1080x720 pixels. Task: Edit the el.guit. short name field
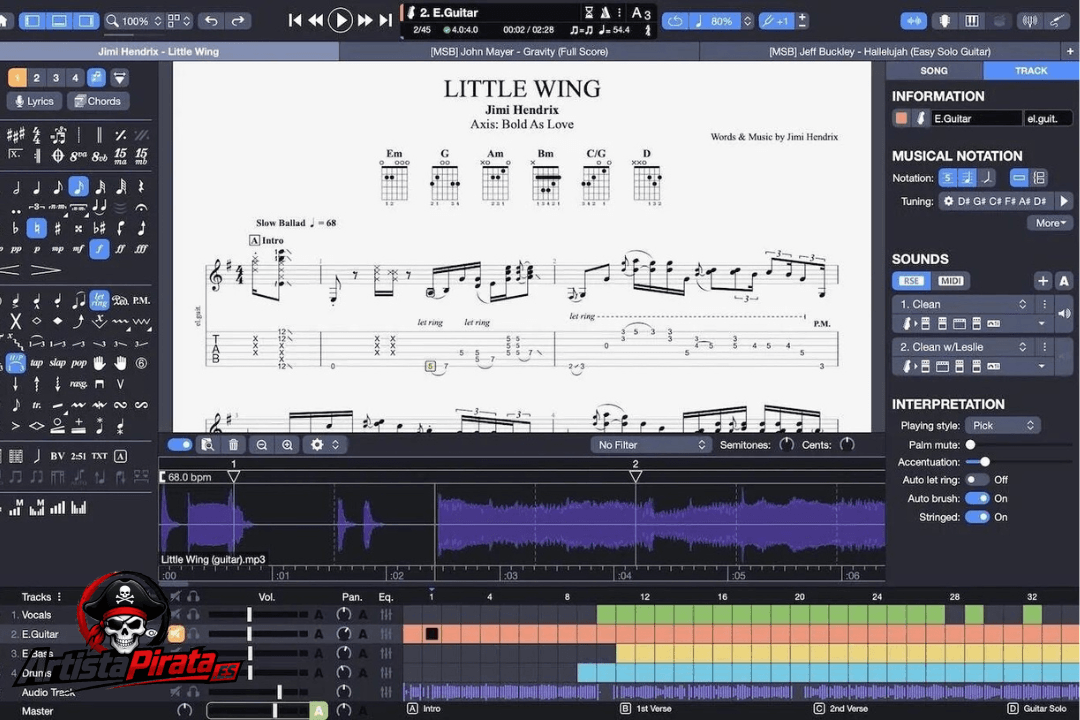(x=1048, y=119)
